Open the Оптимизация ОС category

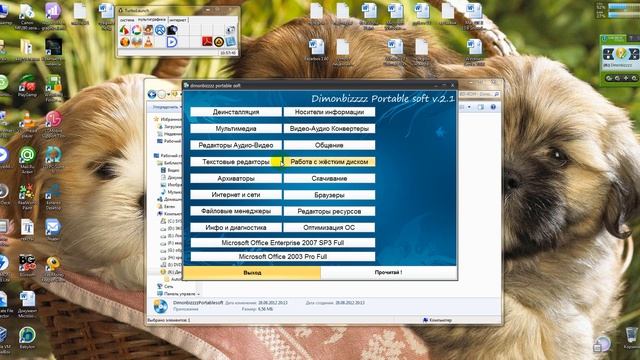(x=329, y=228)
